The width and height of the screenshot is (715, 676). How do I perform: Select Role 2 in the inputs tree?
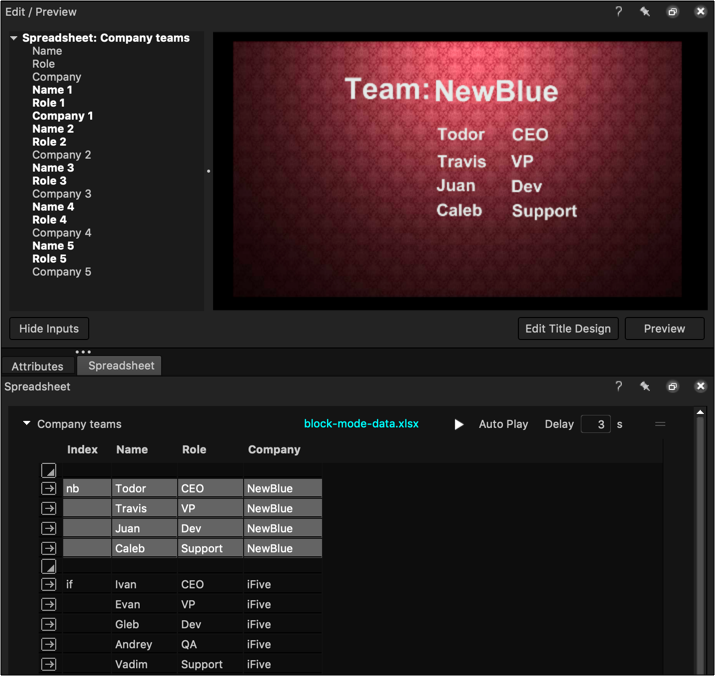49,142
